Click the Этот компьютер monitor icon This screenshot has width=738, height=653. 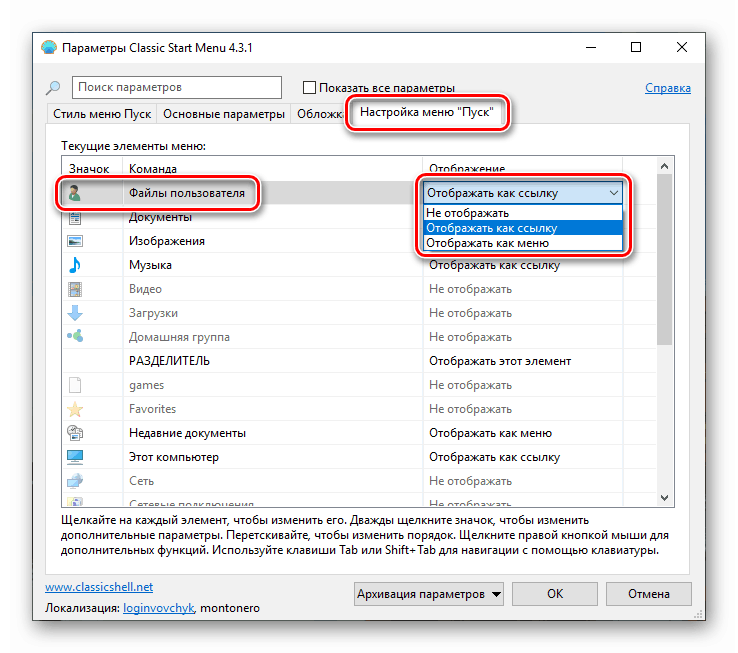point(75,457)
